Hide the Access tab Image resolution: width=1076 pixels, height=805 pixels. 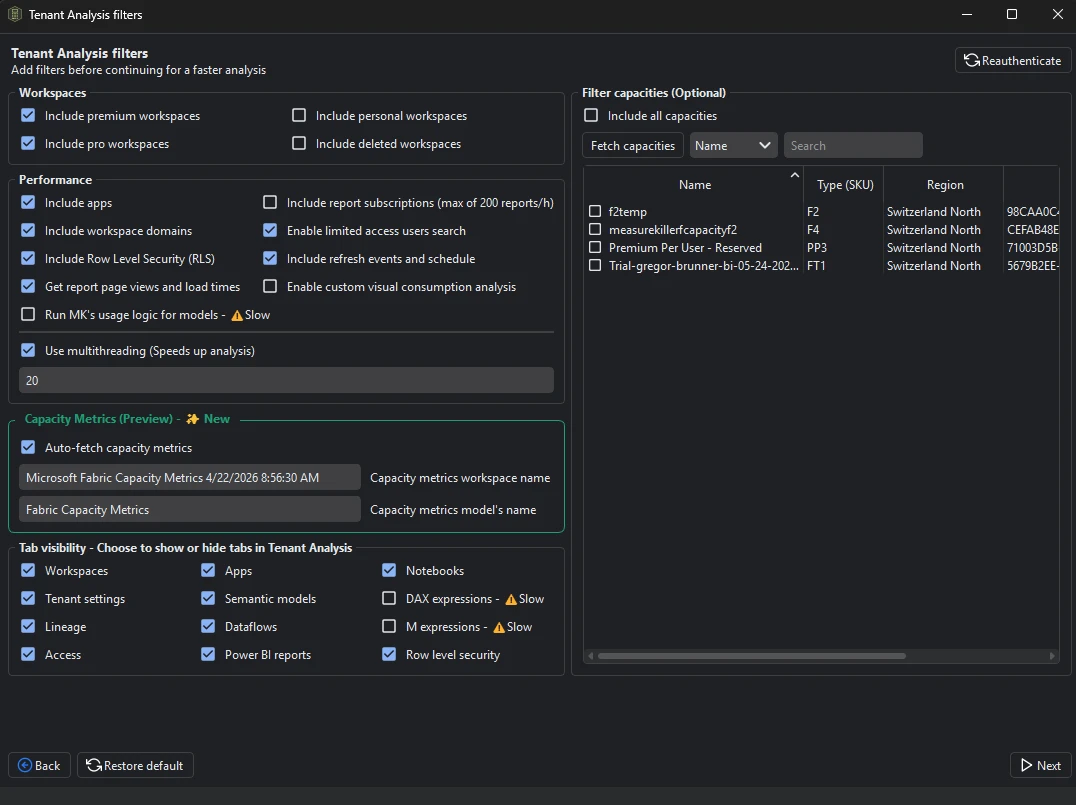coord(28,654)
